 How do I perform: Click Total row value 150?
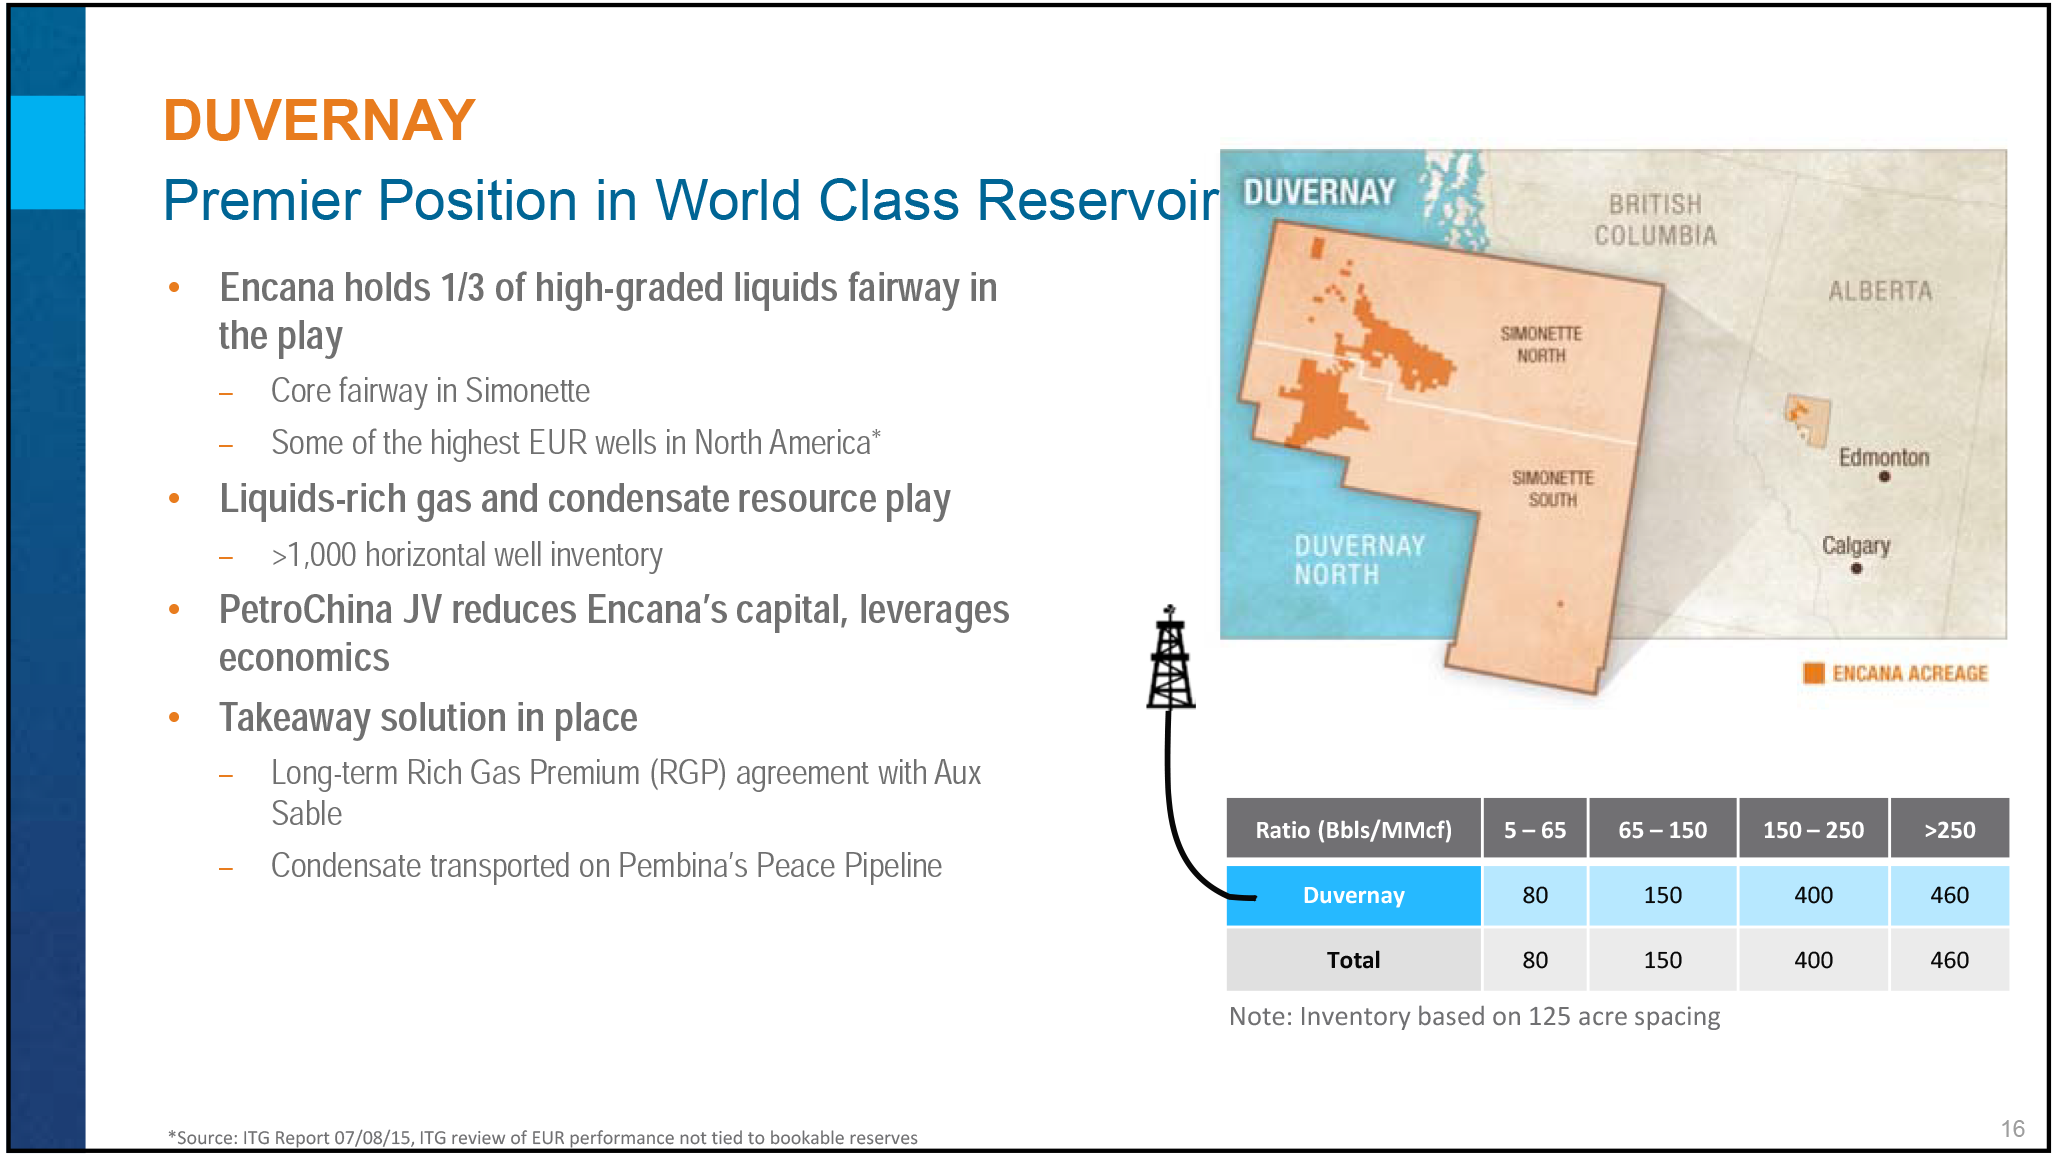tap(1663, 960)
